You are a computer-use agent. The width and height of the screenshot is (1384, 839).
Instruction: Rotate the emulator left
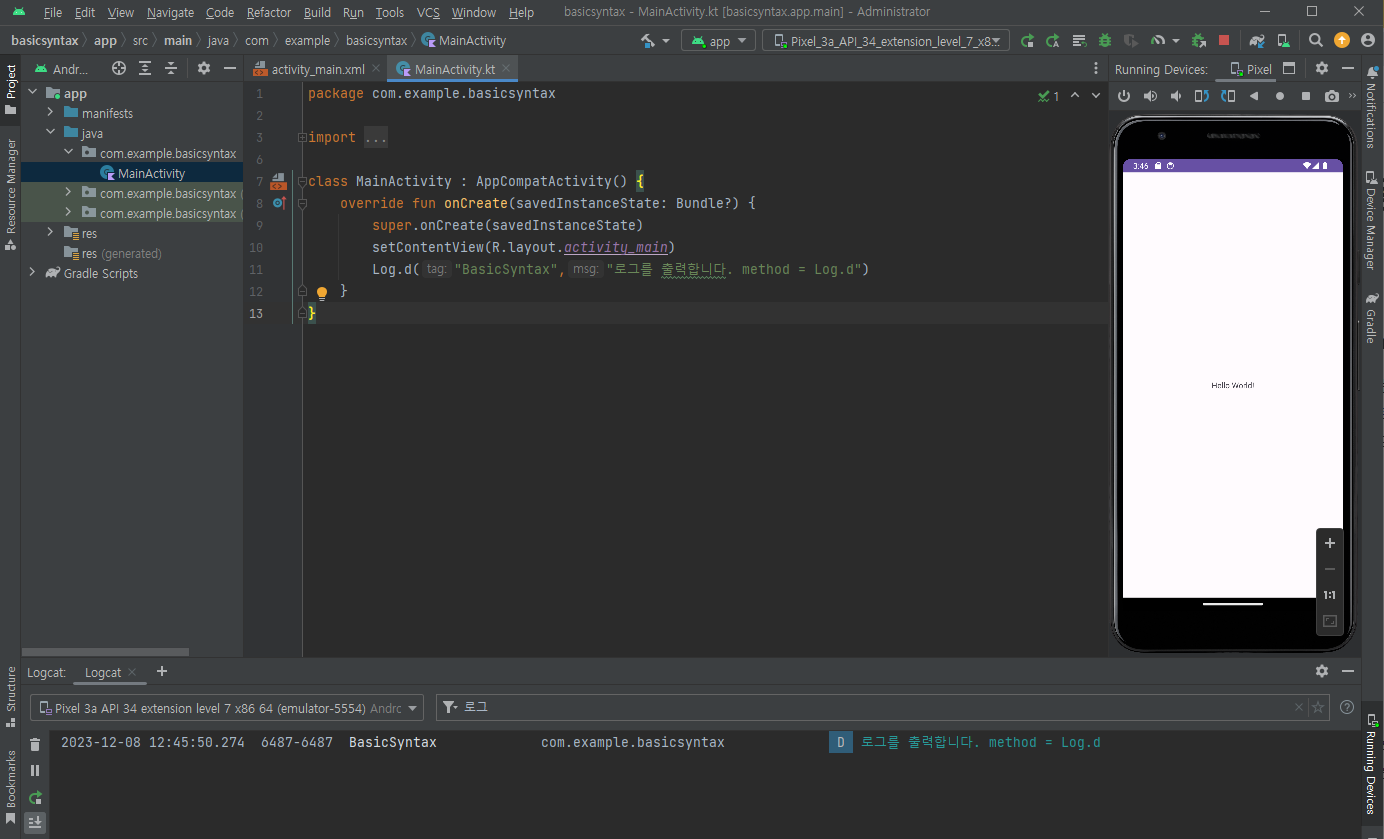[x=1202, y=96]
